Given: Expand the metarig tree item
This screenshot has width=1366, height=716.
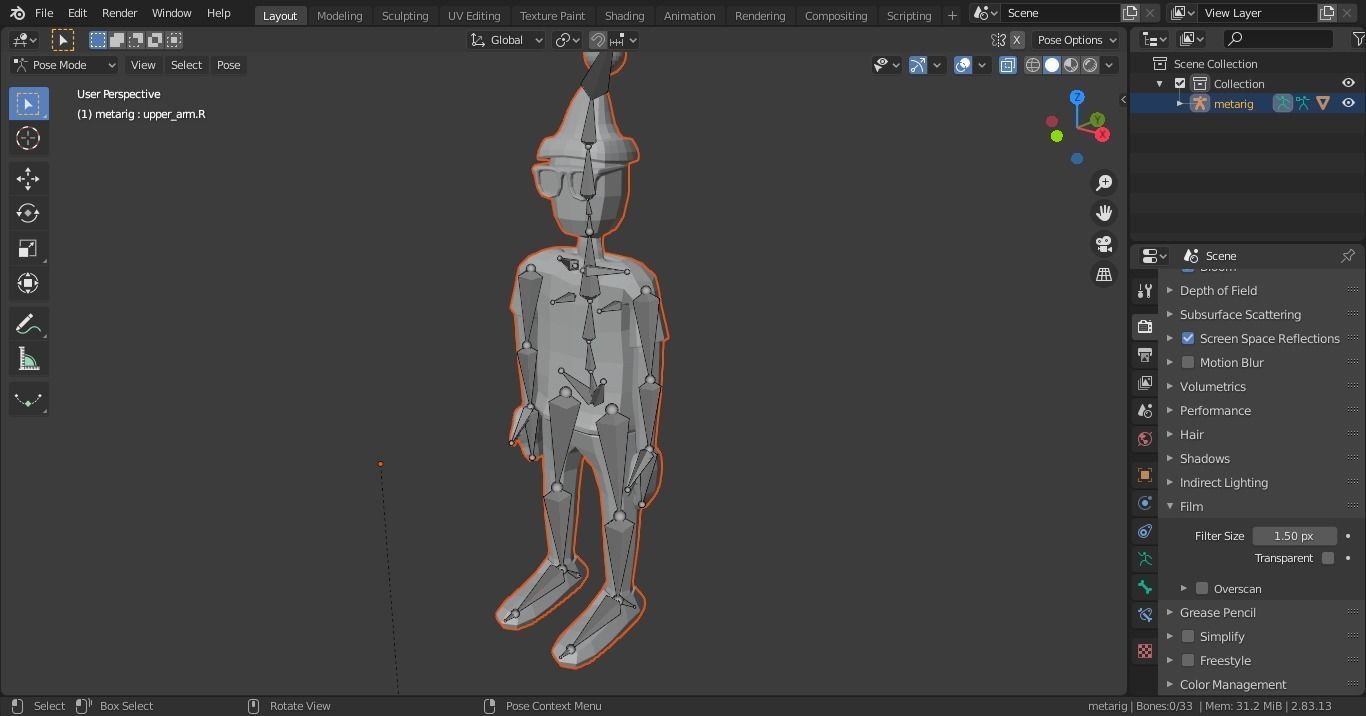Looking at the screenshot, I should (x=1180, y=104).
